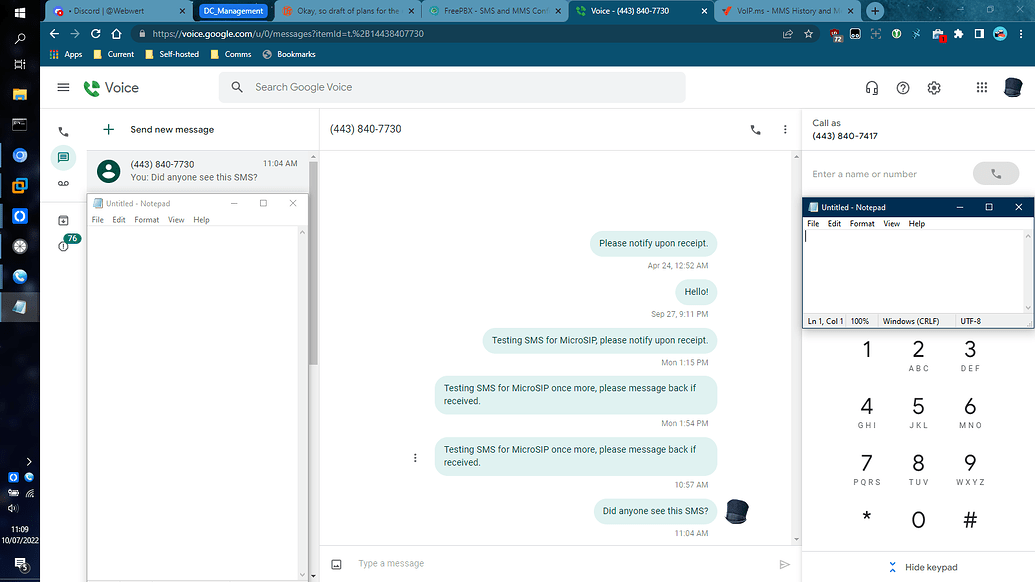Bookmark this page using the star icon
1035x582 pixels.
808,32
